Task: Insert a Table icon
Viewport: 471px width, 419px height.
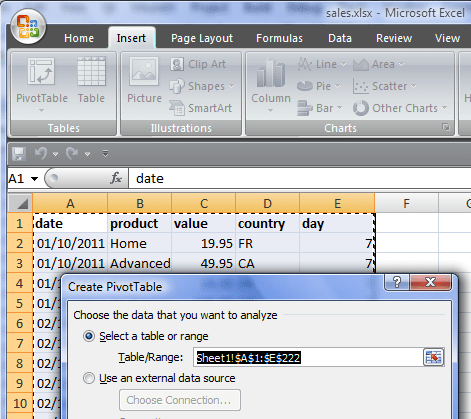Action: coord(91,71)
